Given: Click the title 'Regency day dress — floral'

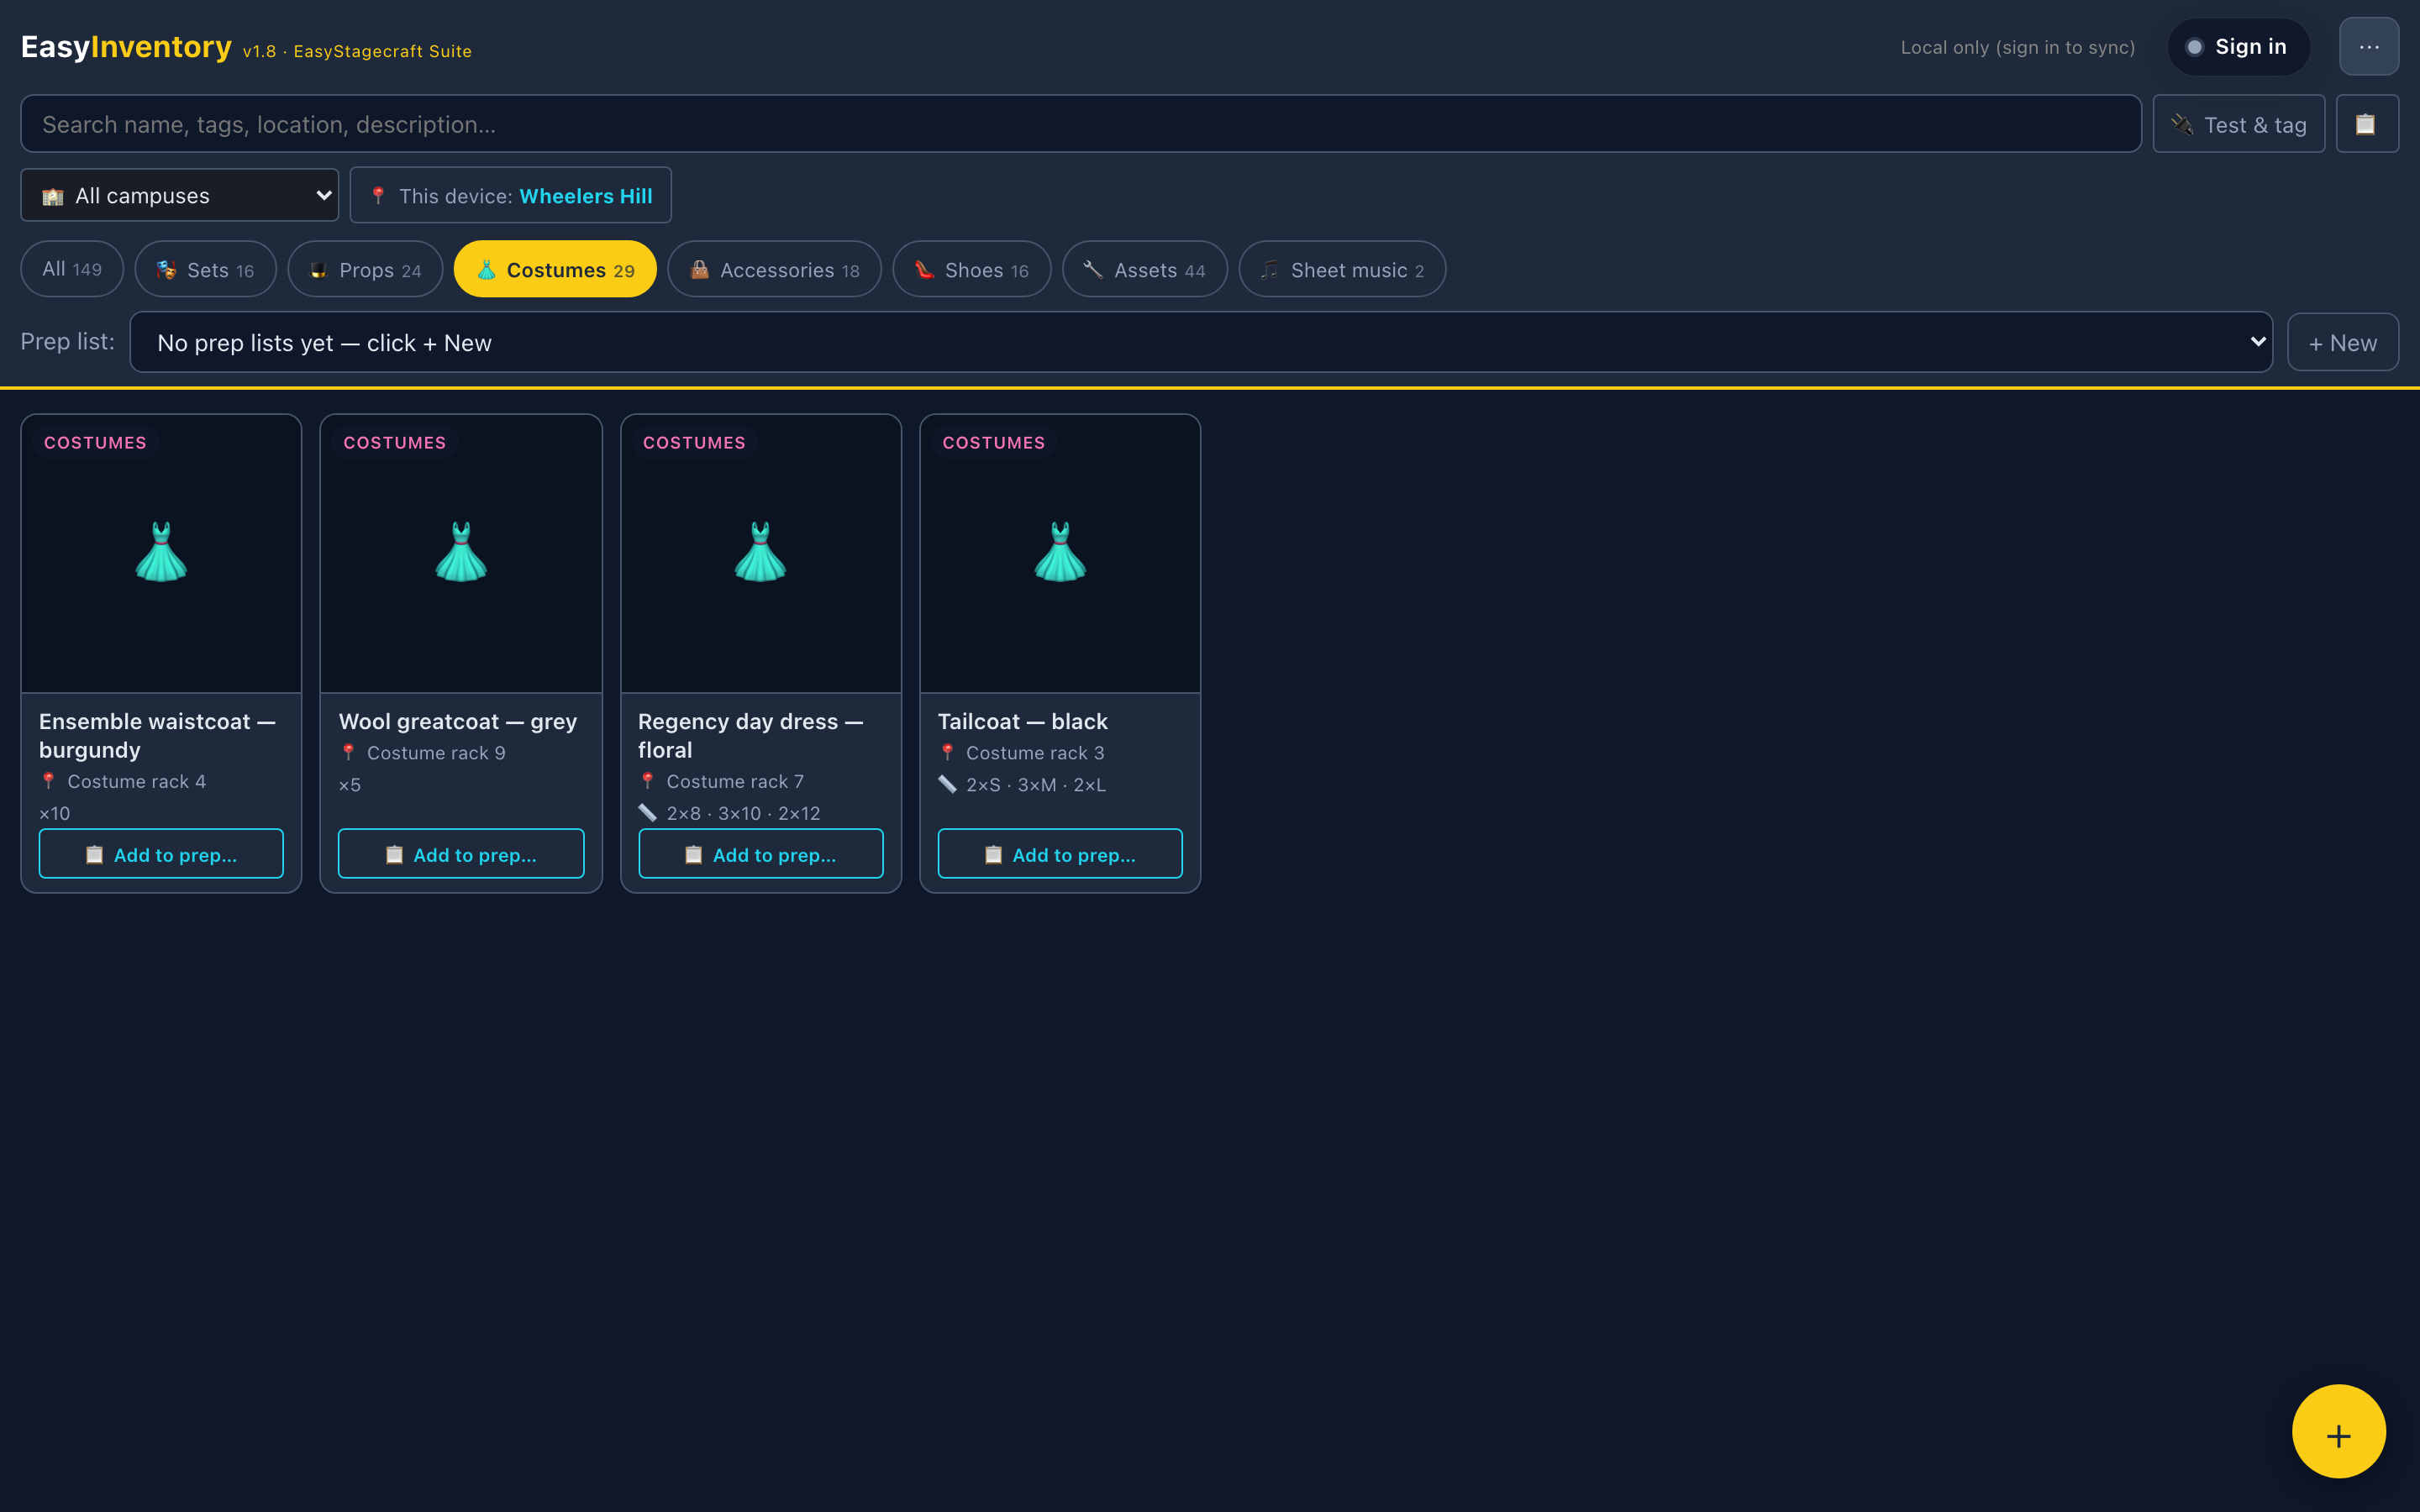Looking at the screenshot, I should 750,735.
